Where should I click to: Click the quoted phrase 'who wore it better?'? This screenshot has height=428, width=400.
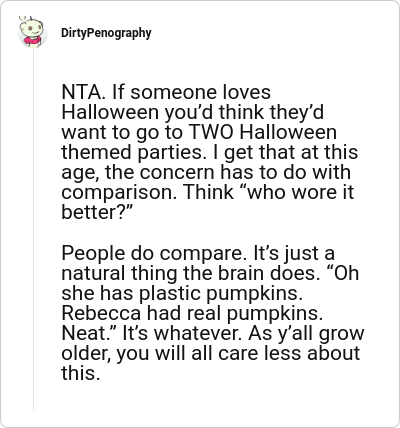click(x=207, y=202)
